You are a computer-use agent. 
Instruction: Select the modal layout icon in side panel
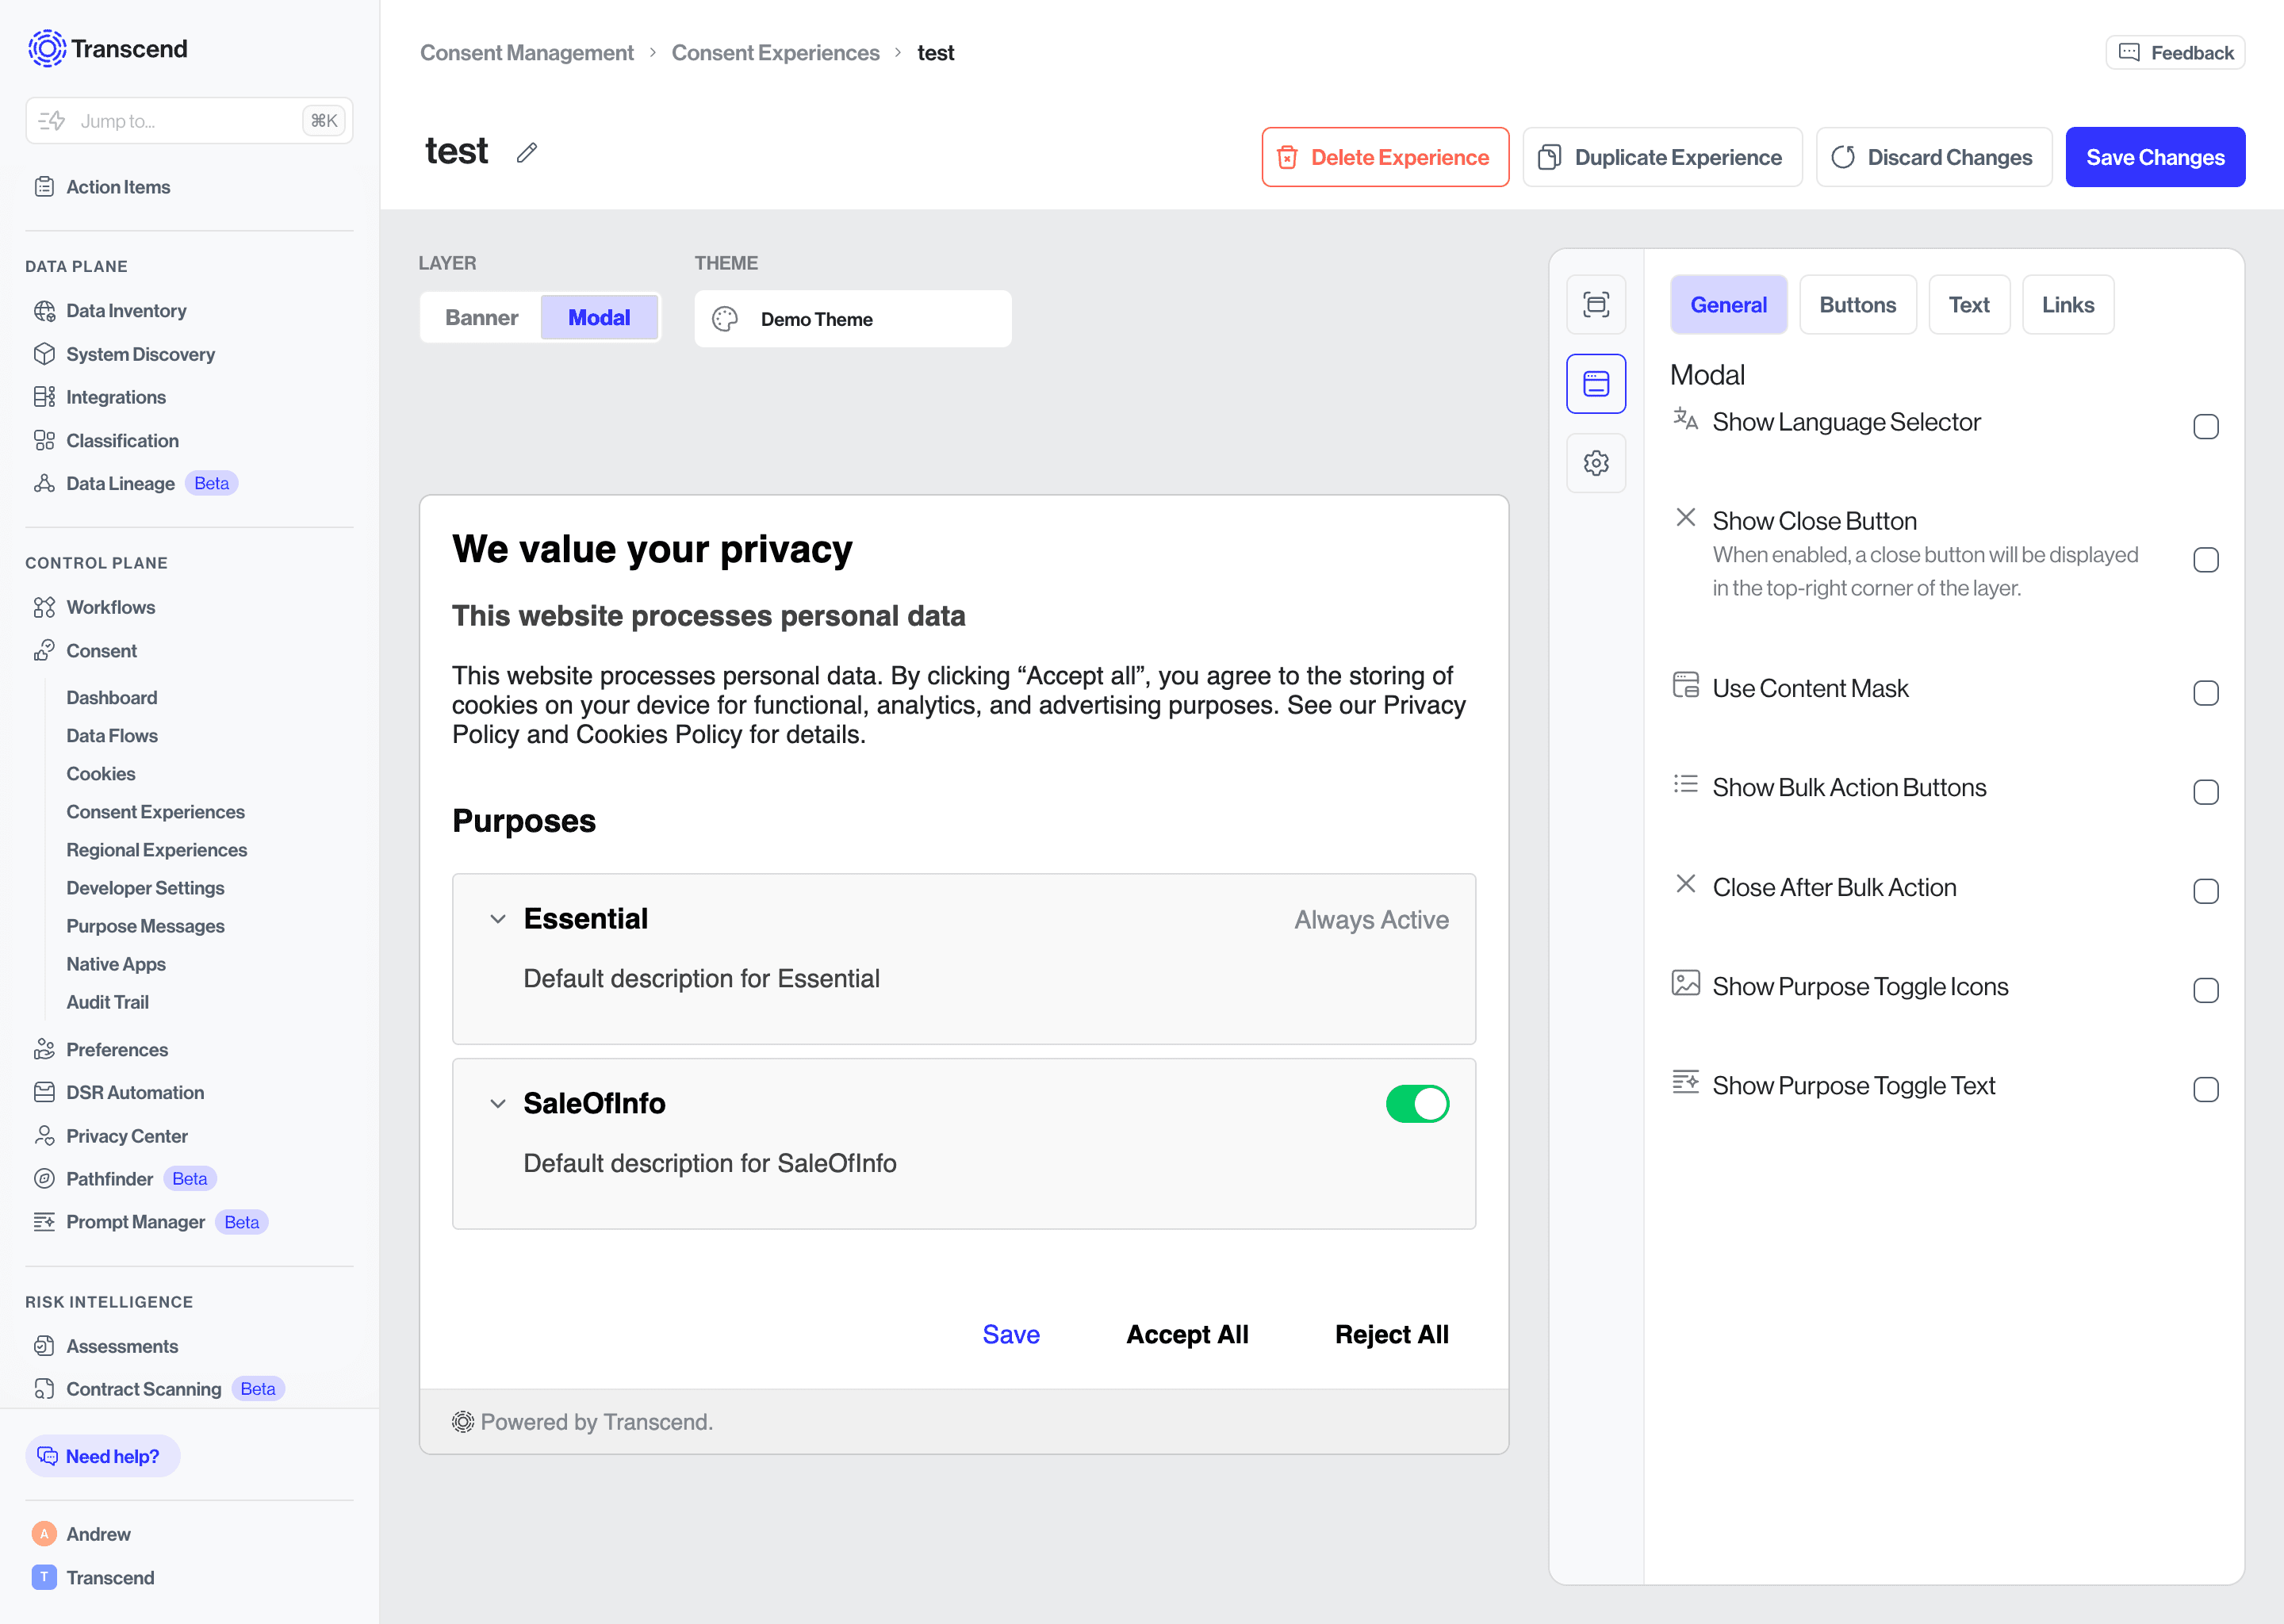pyautogui.click(x=1596, y=383)
